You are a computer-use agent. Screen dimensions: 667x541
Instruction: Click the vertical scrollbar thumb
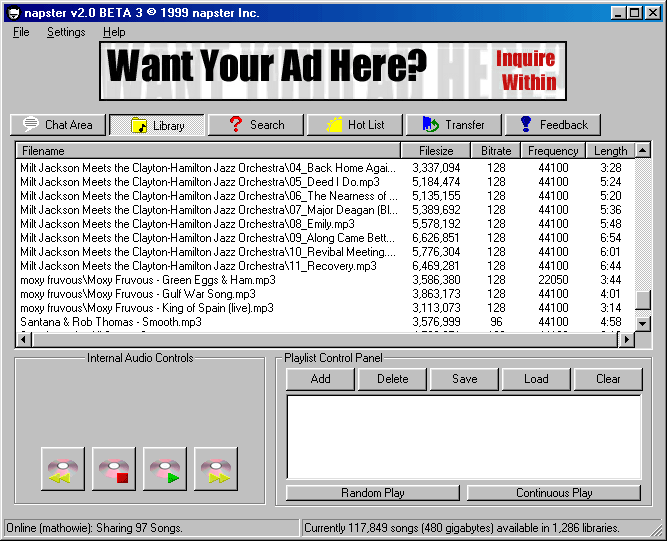click(643, 300)
